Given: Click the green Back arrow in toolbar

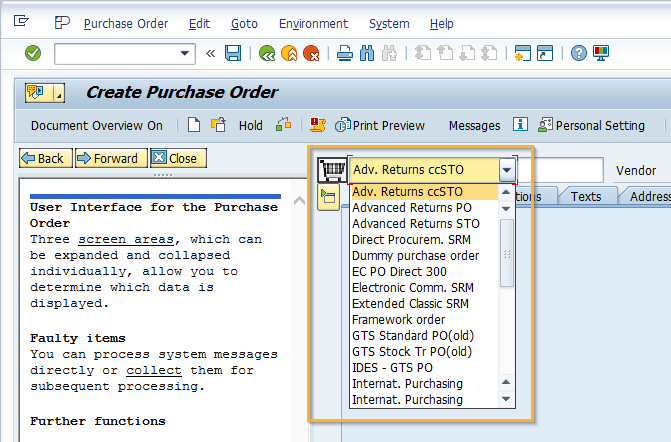Looking at the screenshot, I should (x=266, y=53).
